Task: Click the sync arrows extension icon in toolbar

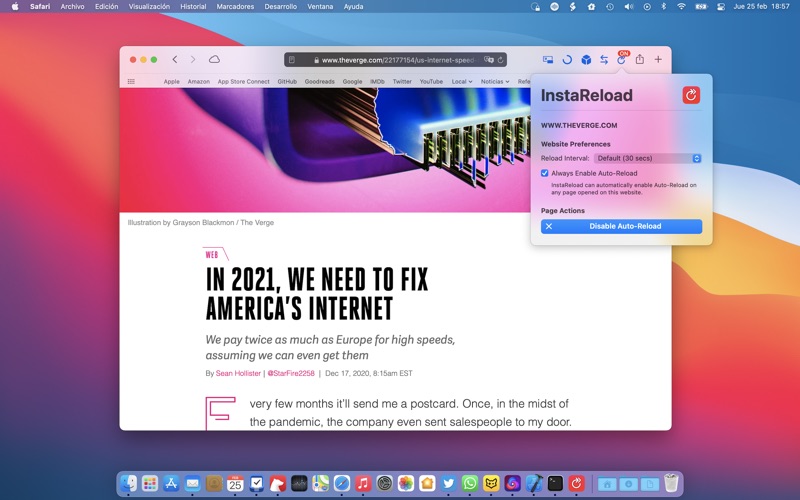Action: 604,60
